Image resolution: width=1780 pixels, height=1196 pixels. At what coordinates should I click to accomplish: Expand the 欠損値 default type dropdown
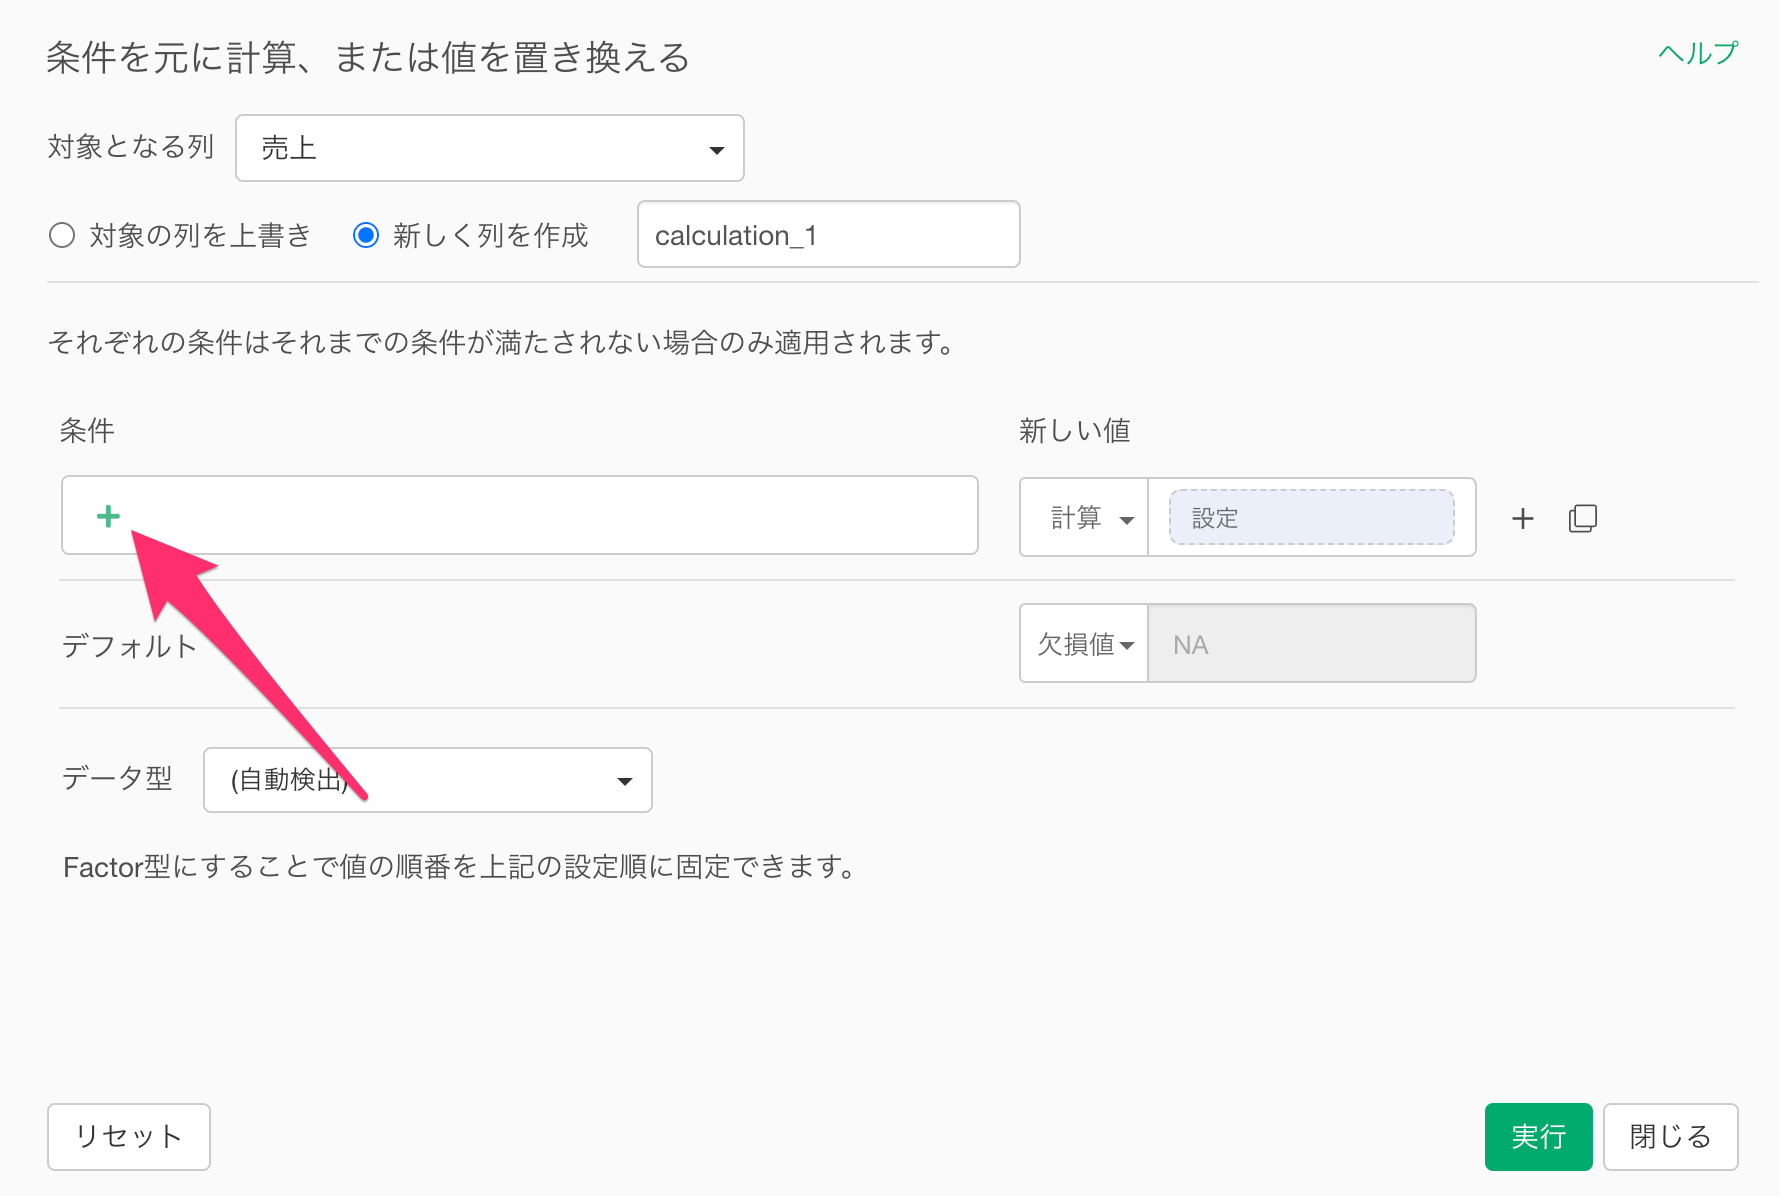pos(1084,644)
